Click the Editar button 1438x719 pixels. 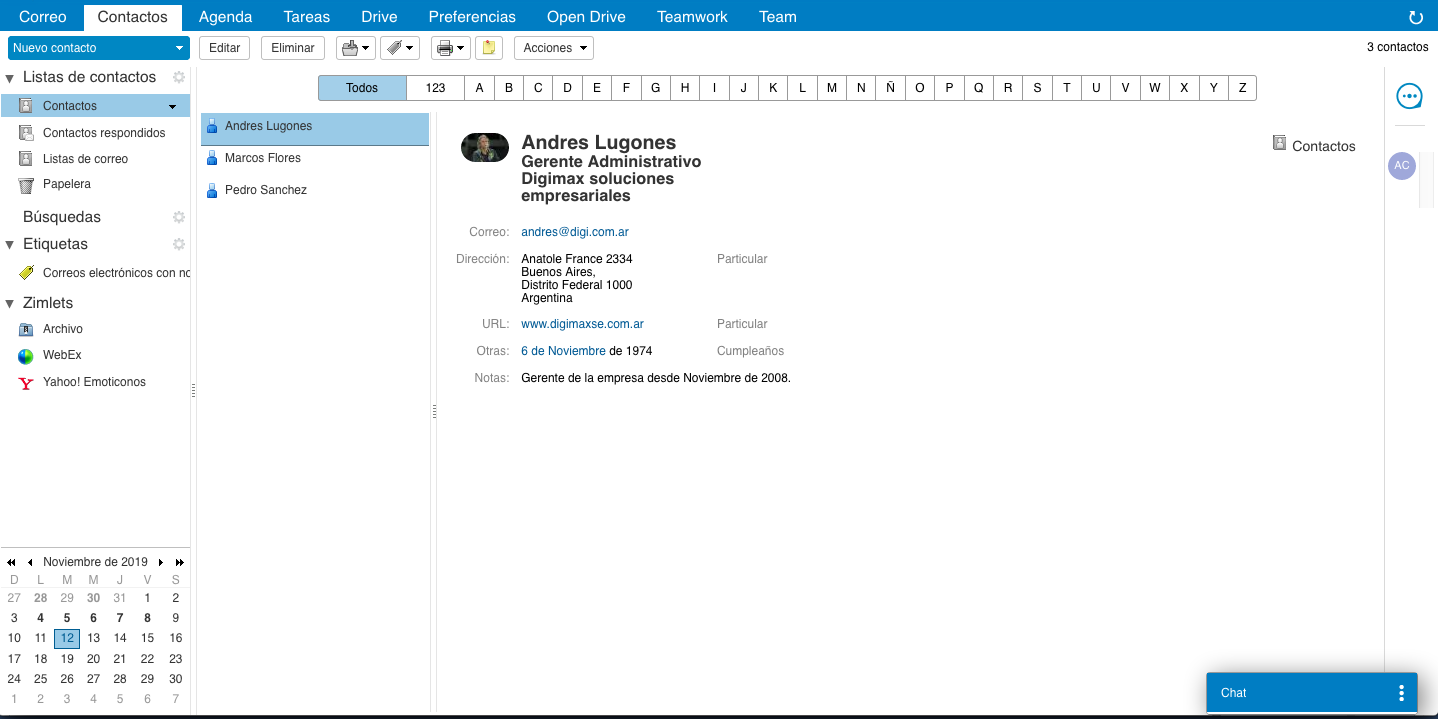(225, 48)
